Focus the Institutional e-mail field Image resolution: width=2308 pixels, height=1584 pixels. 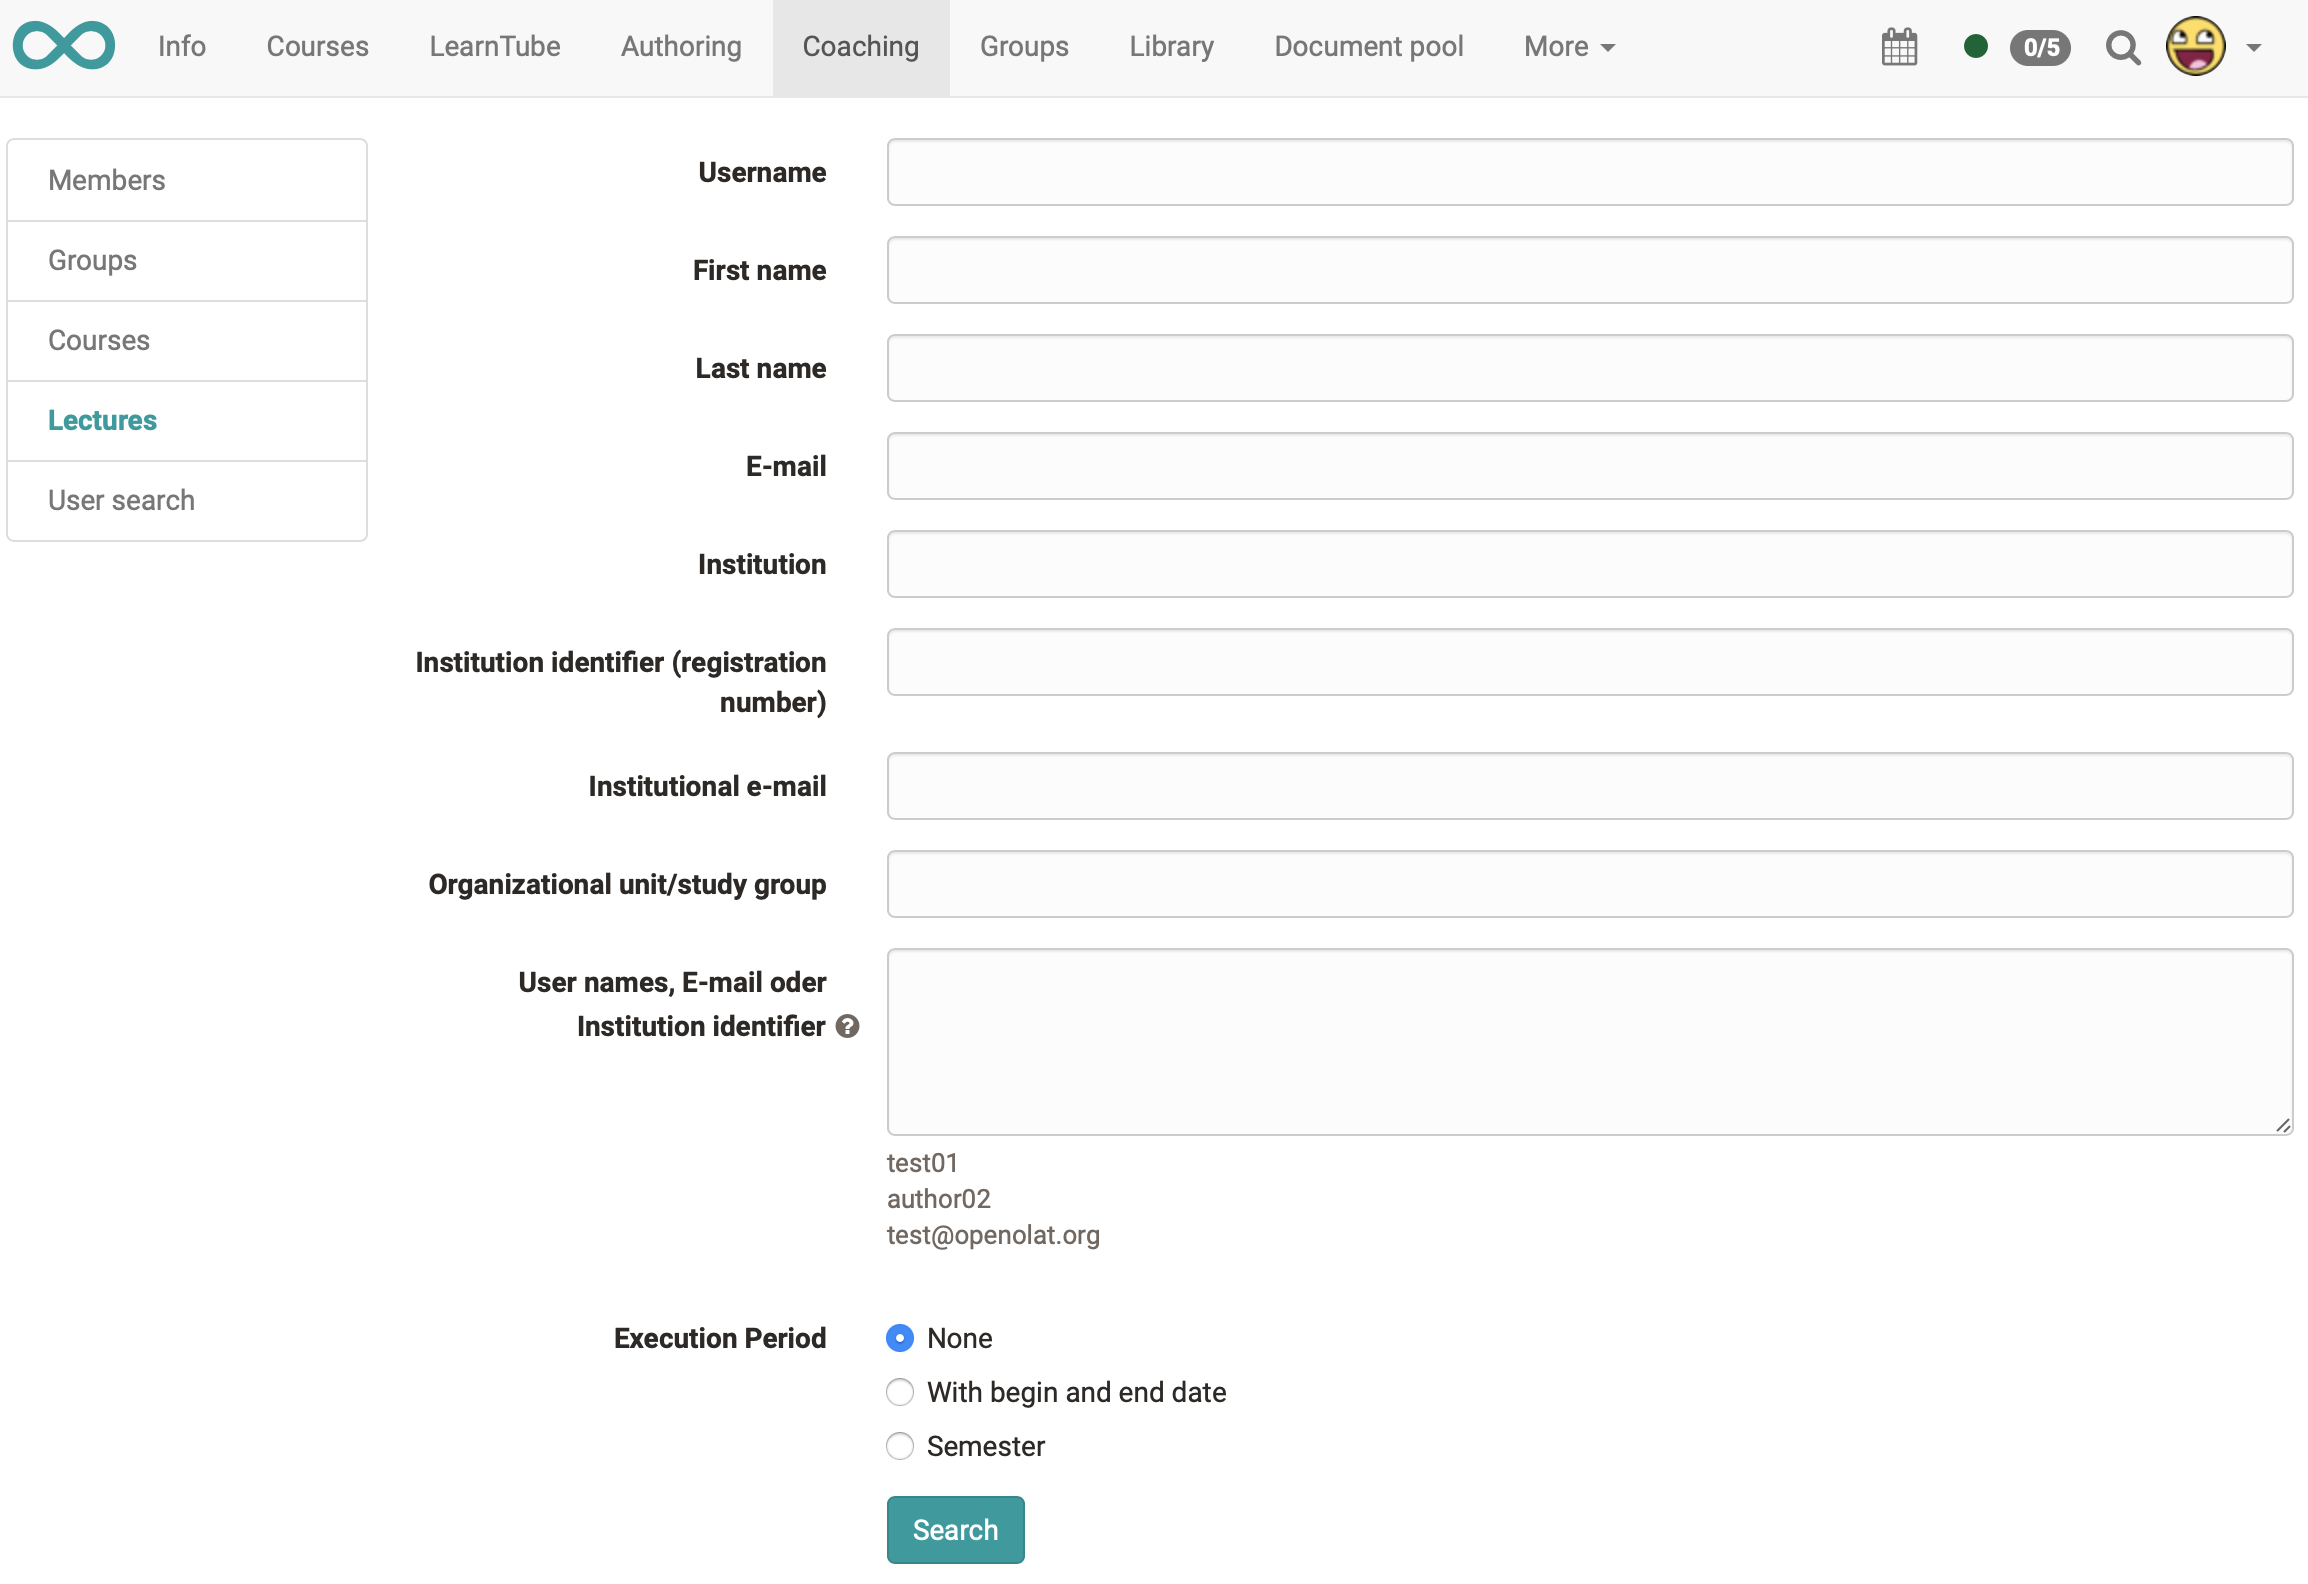[x=1589, y=786]
